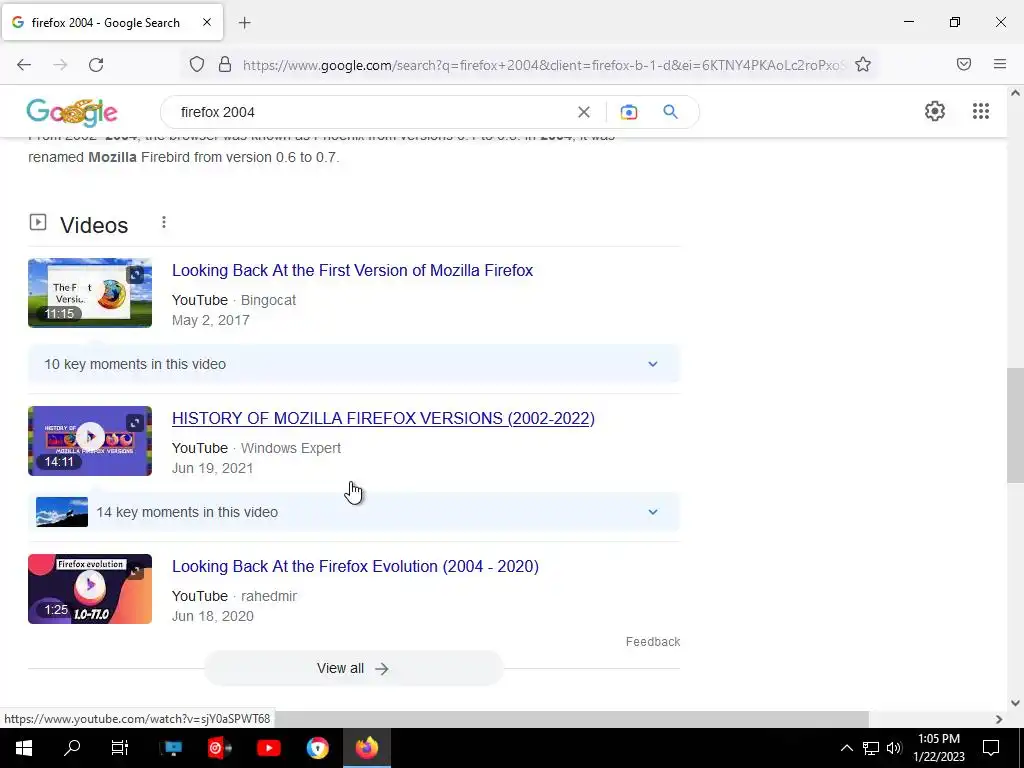1024x768 pixels.
Task: Open the shield-coin app on taskbar
Action: tap(317, 748)
